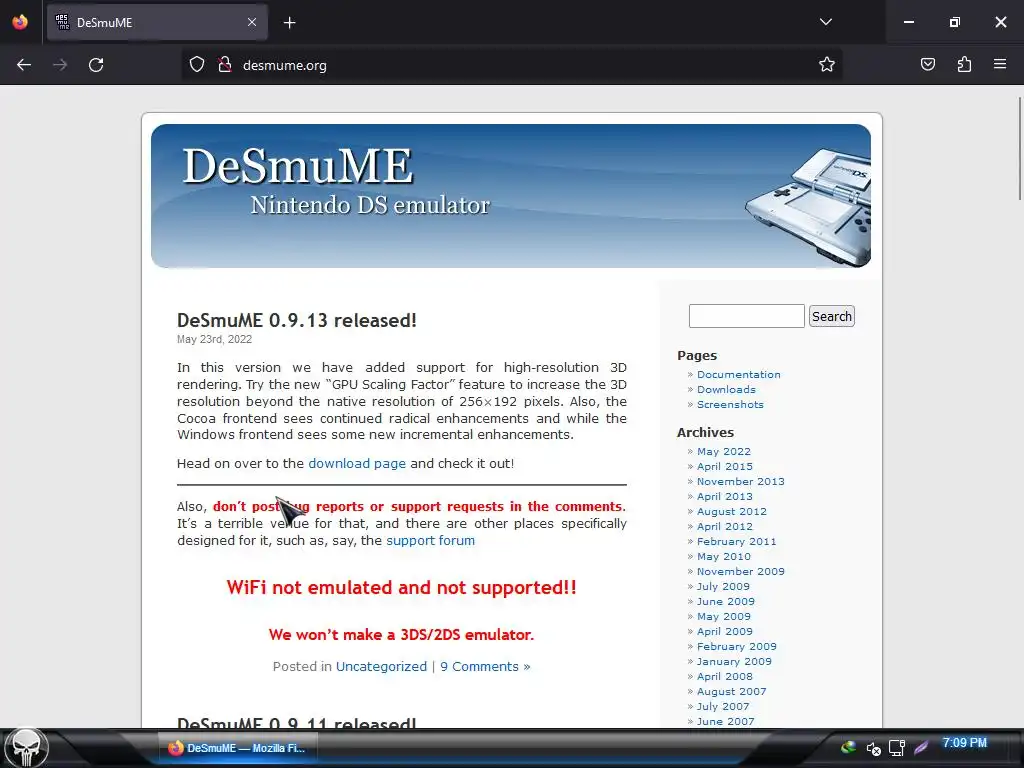Screen dimensions: 1024x768
Task: Click the We won't make a 3DS/2DS emulator text
Action: coord(401,634)
